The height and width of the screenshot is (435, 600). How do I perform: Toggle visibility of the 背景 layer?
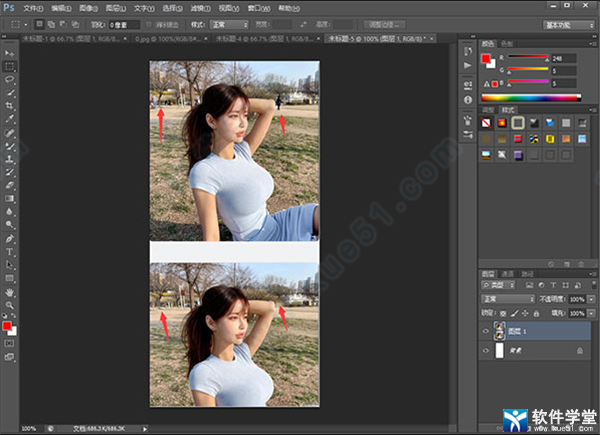487,352
